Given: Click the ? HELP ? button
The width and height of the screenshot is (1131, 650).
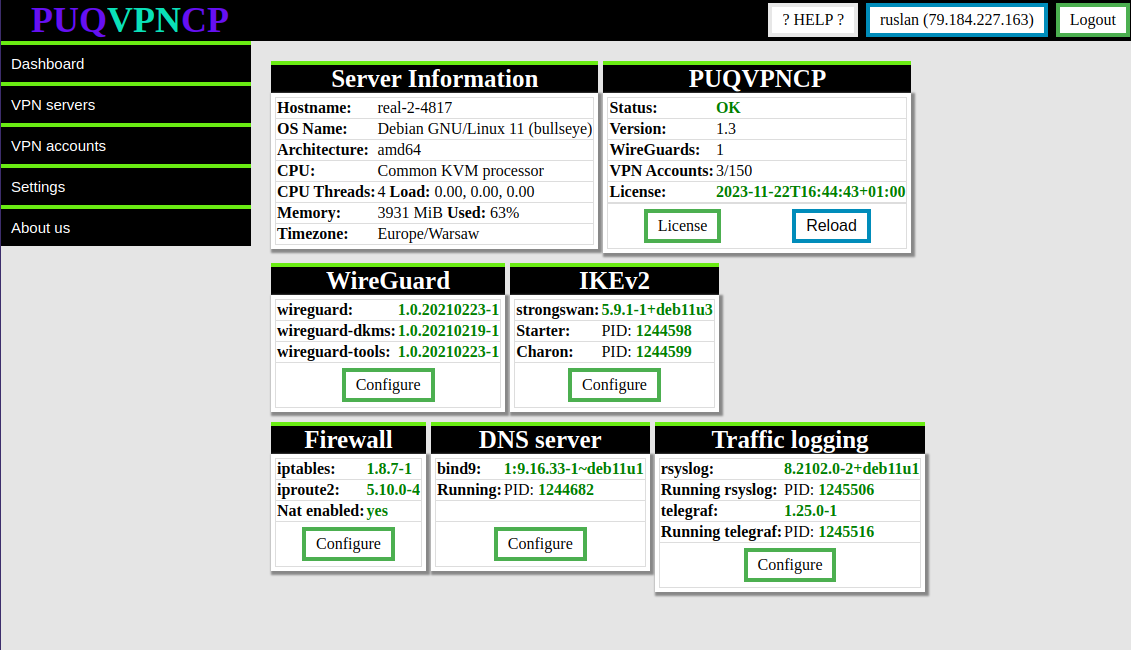Looking at the screenshot, I should pos(813,20).
